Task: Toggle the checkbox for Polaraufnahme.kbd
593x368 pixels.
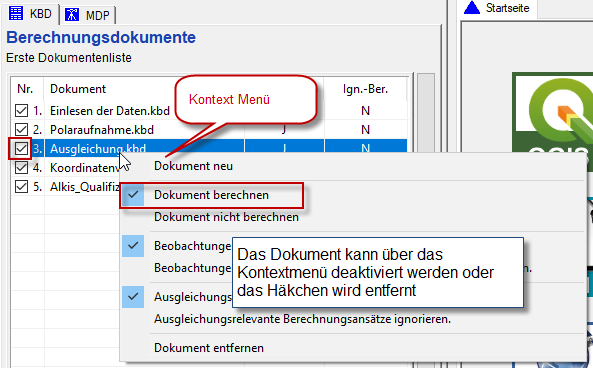Action: pyautogui.click(x=21, y=130)
